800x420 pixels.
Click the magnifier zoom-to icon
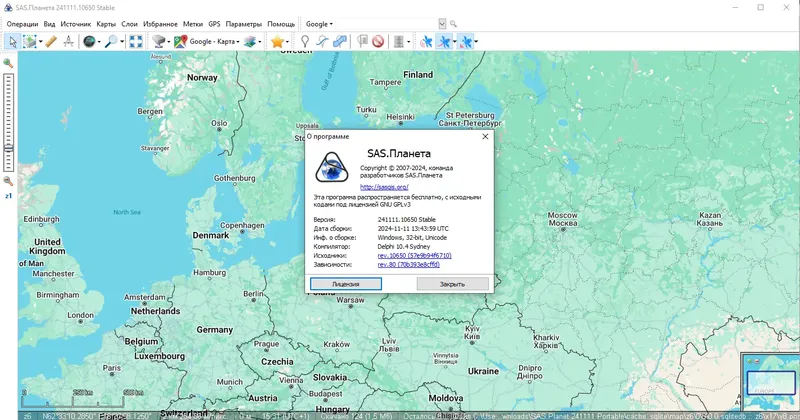pos(111,41)
